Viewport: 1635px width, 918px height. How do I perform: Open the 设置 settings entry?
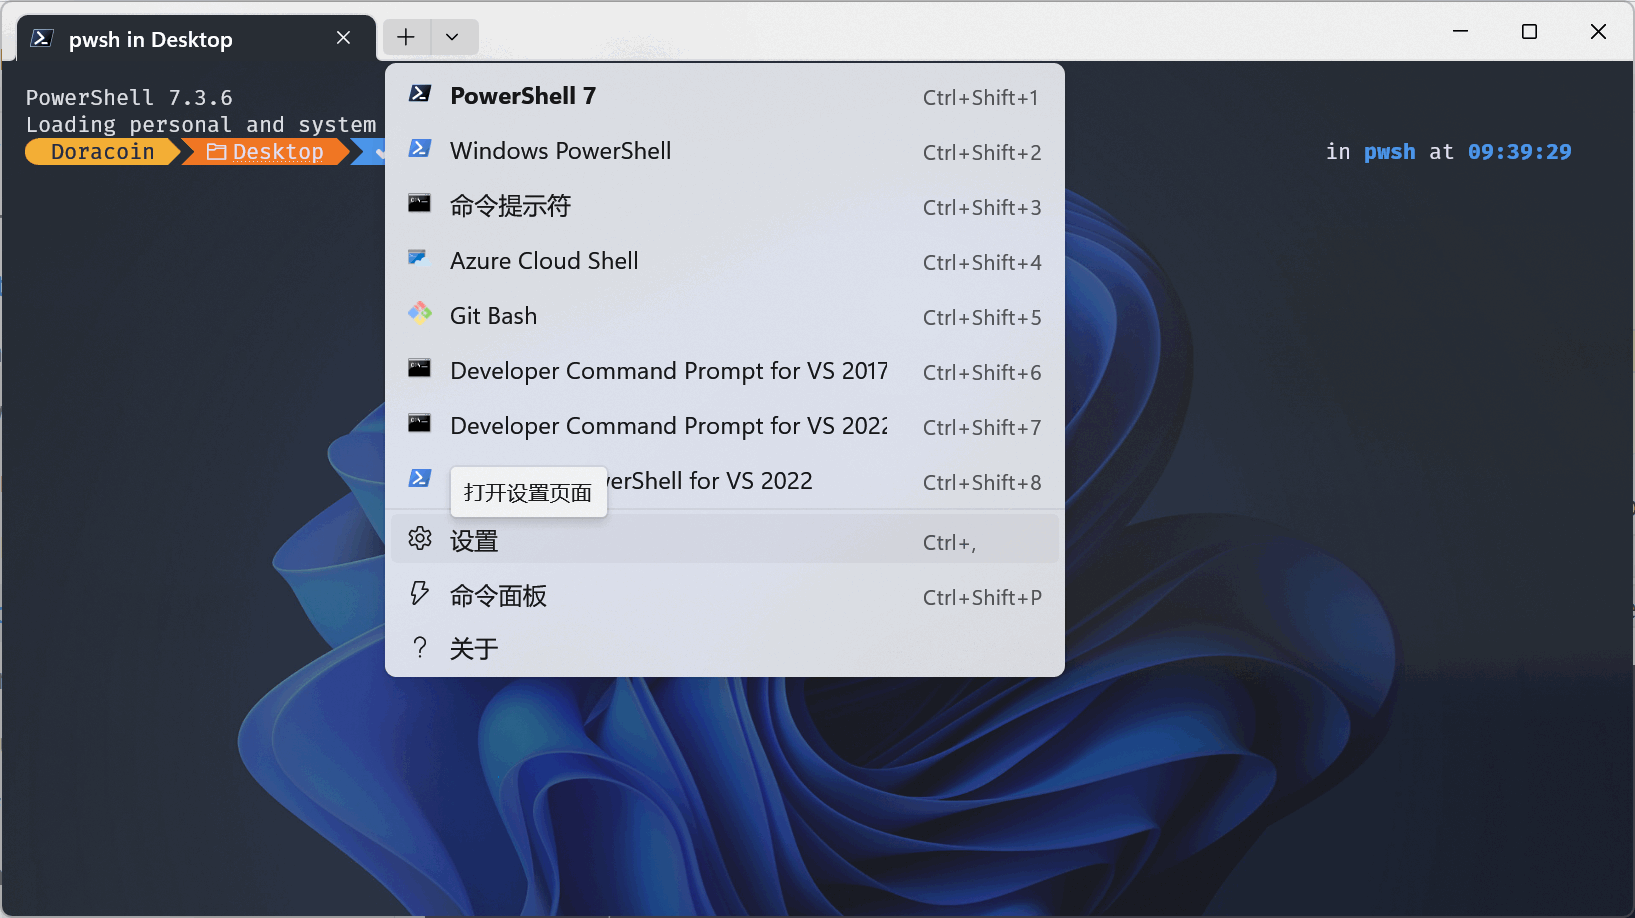tap(724, 541)
